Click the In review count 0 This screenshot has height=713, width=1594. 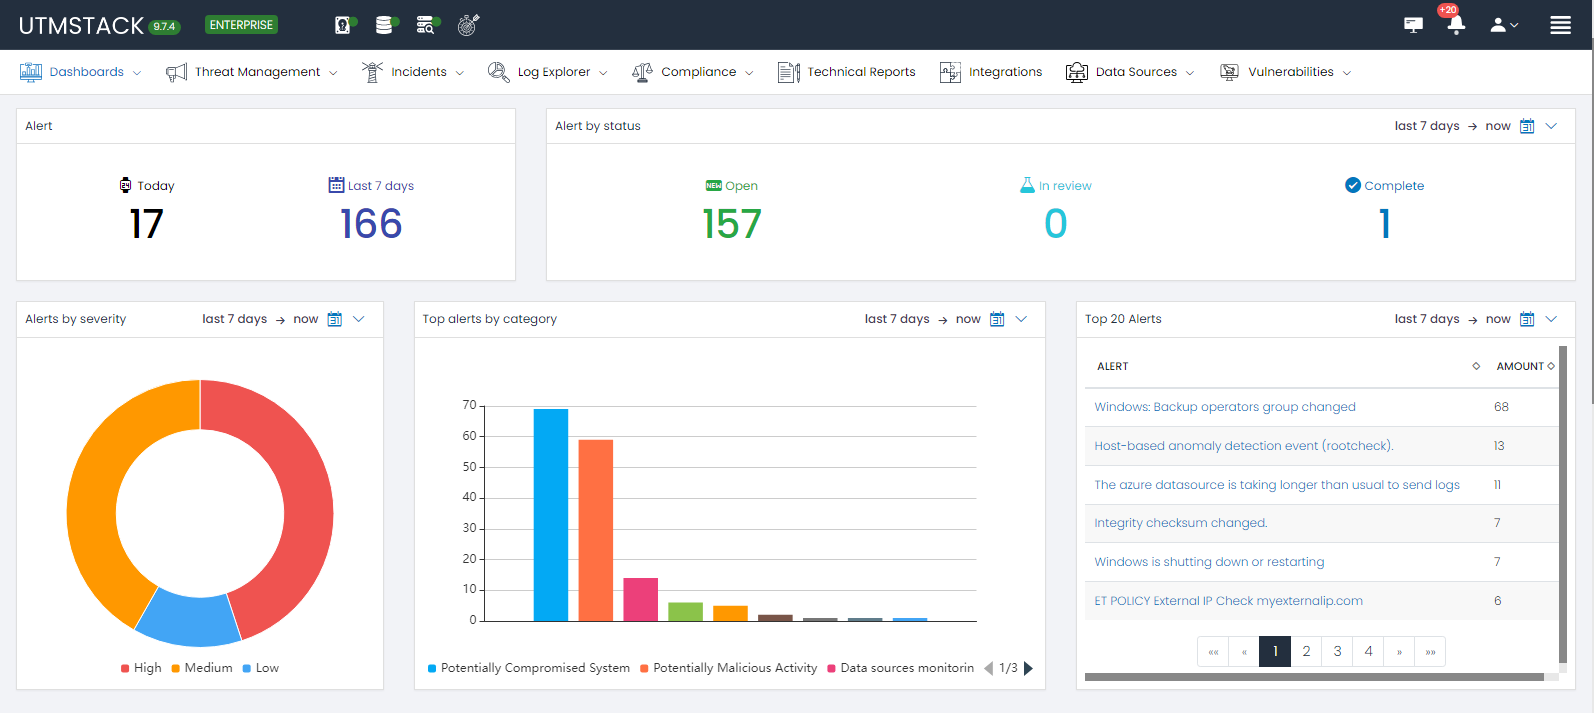[1056, 224]
